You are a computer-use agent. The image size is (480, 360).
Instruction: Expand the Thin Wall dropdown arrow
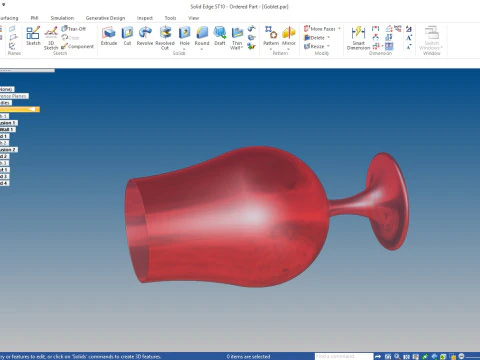(242, 48)
